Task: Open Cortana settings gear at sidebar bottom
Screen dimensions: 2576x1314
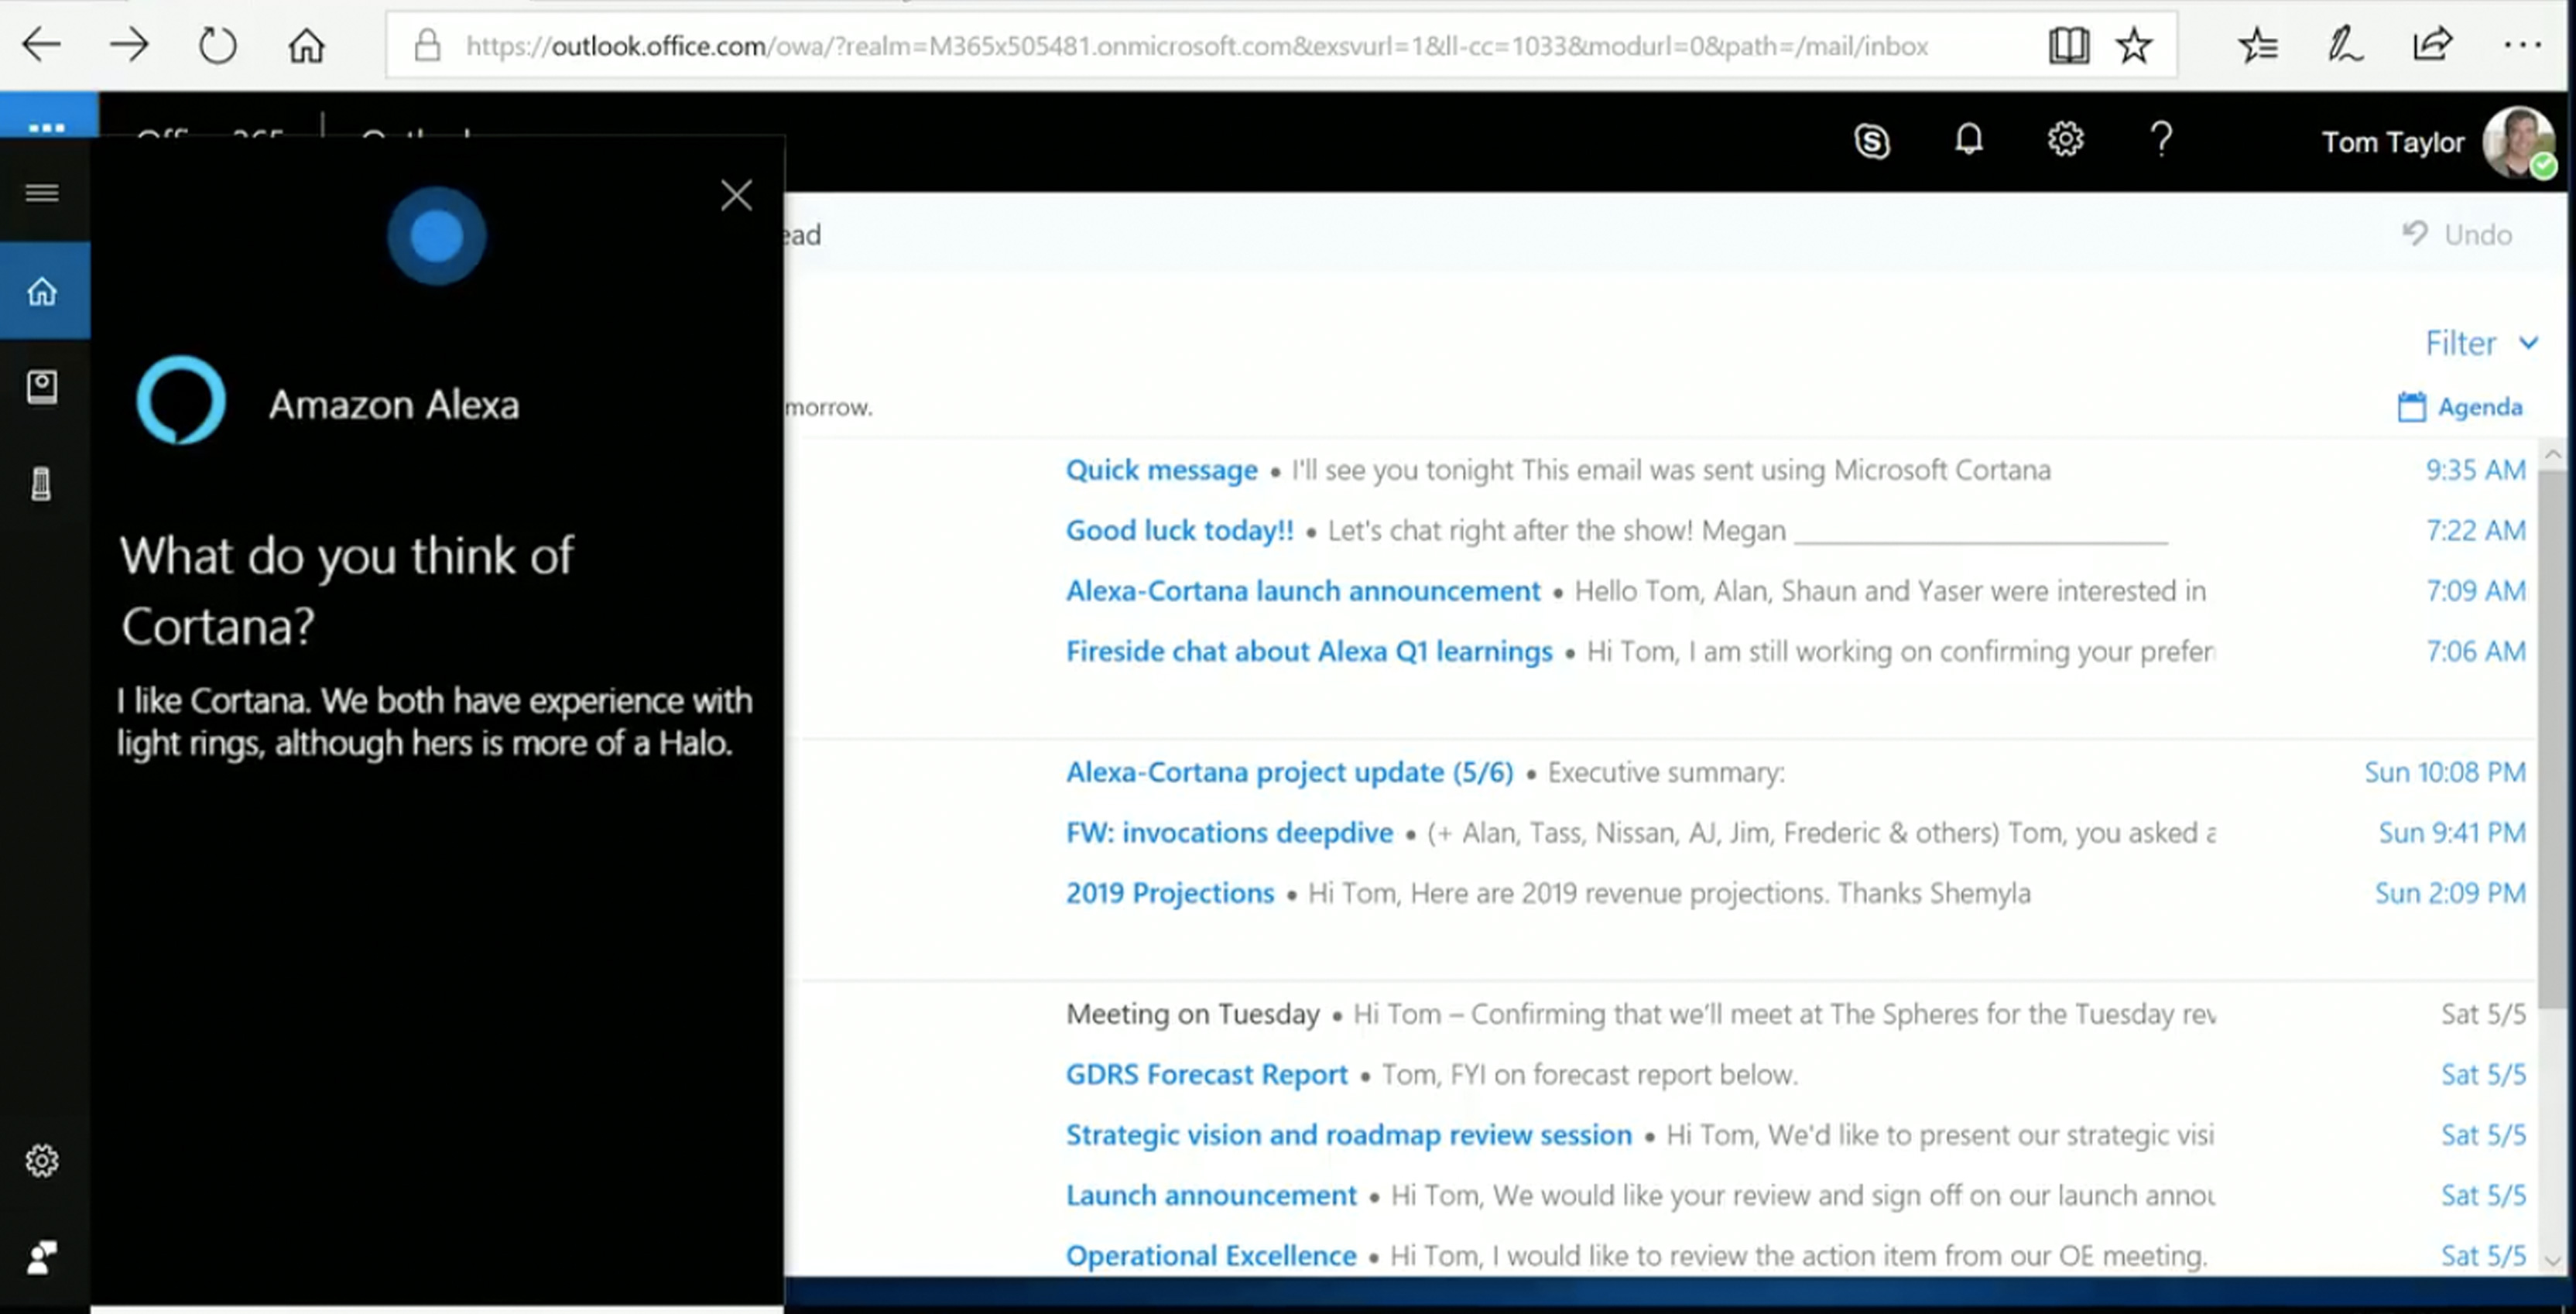Action: click(x=42, y=1161)
